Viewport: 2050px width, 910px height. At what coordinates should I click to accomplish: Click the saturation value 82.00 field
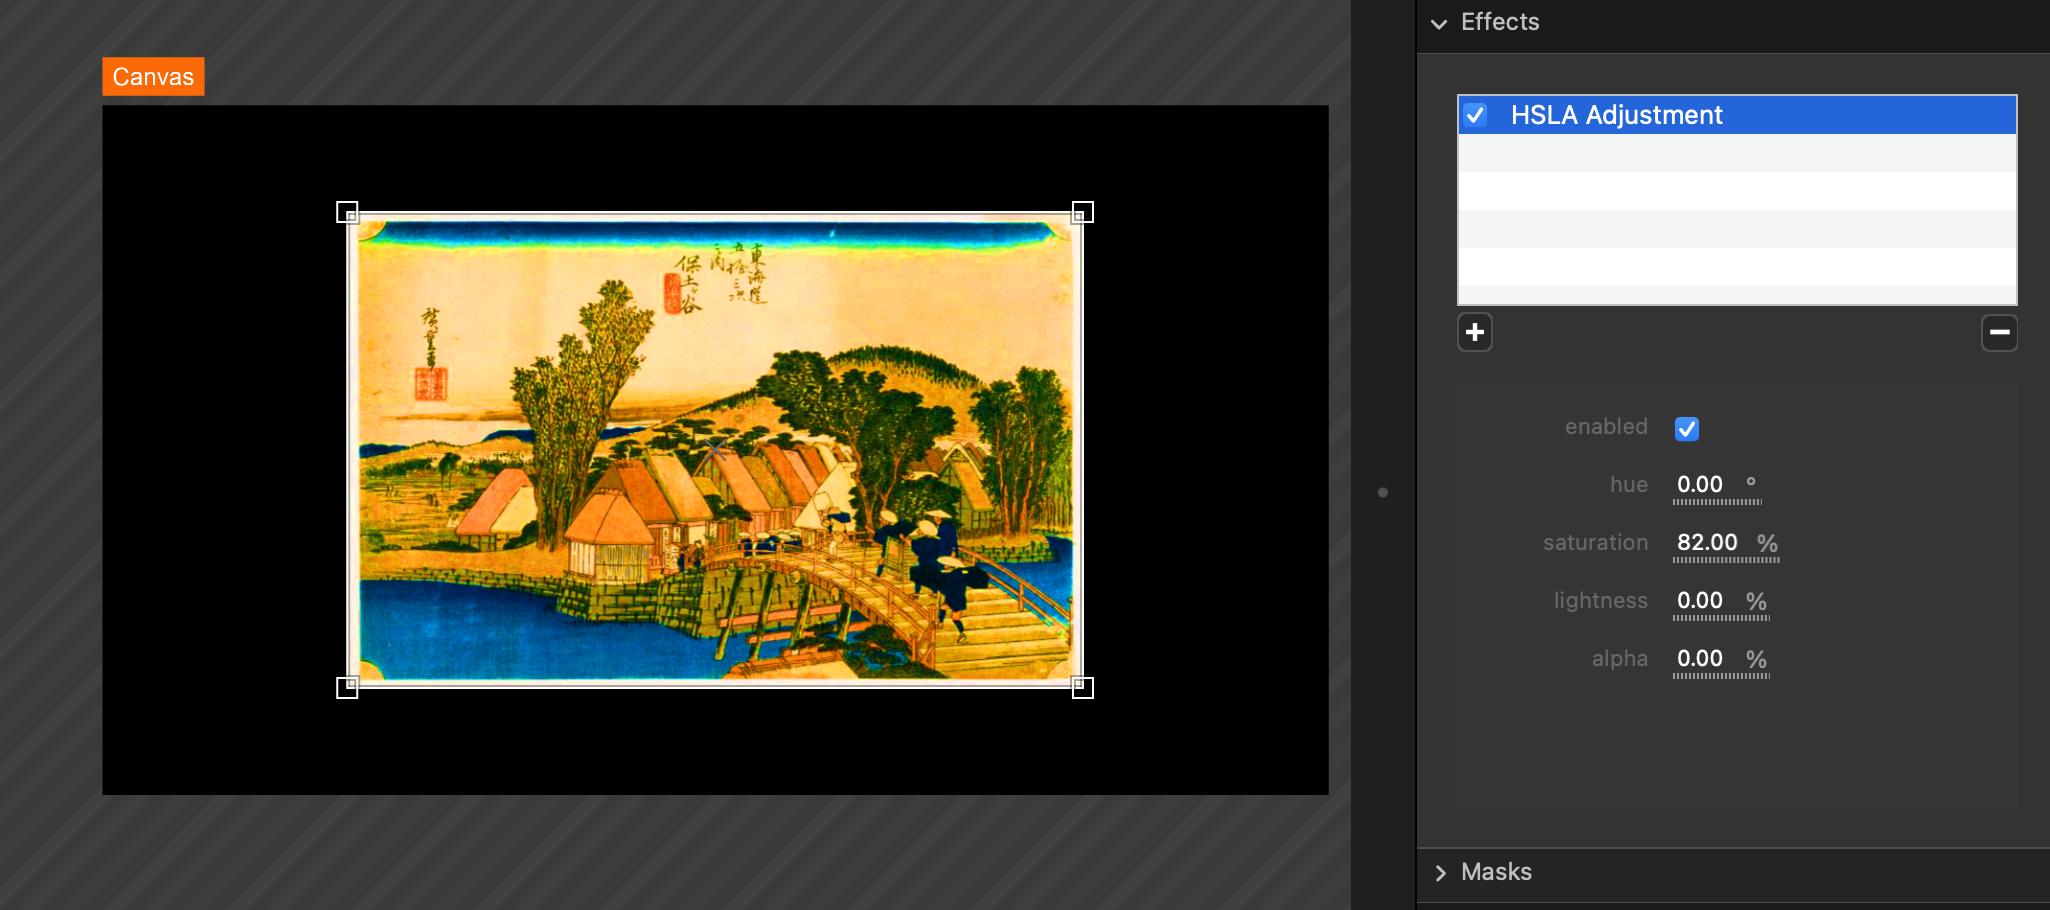(x=1706, y=543)
